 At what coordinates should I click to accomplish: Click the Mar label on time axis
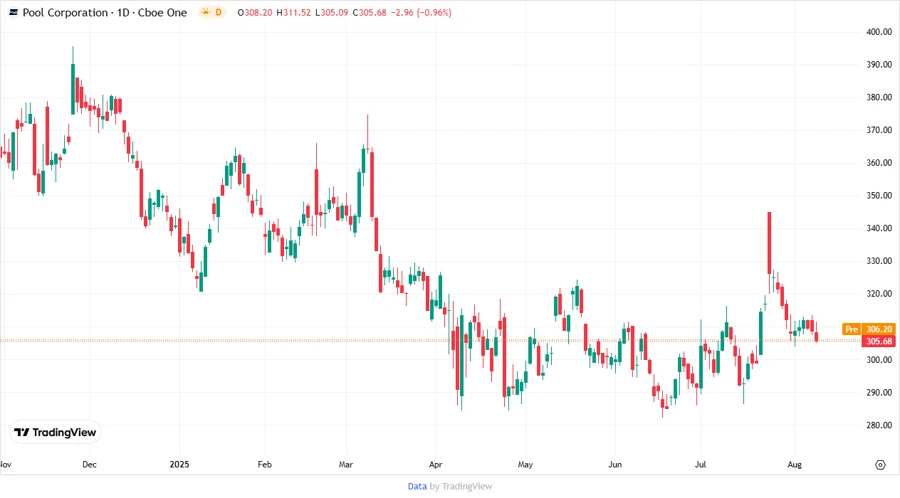click(346, 464)
